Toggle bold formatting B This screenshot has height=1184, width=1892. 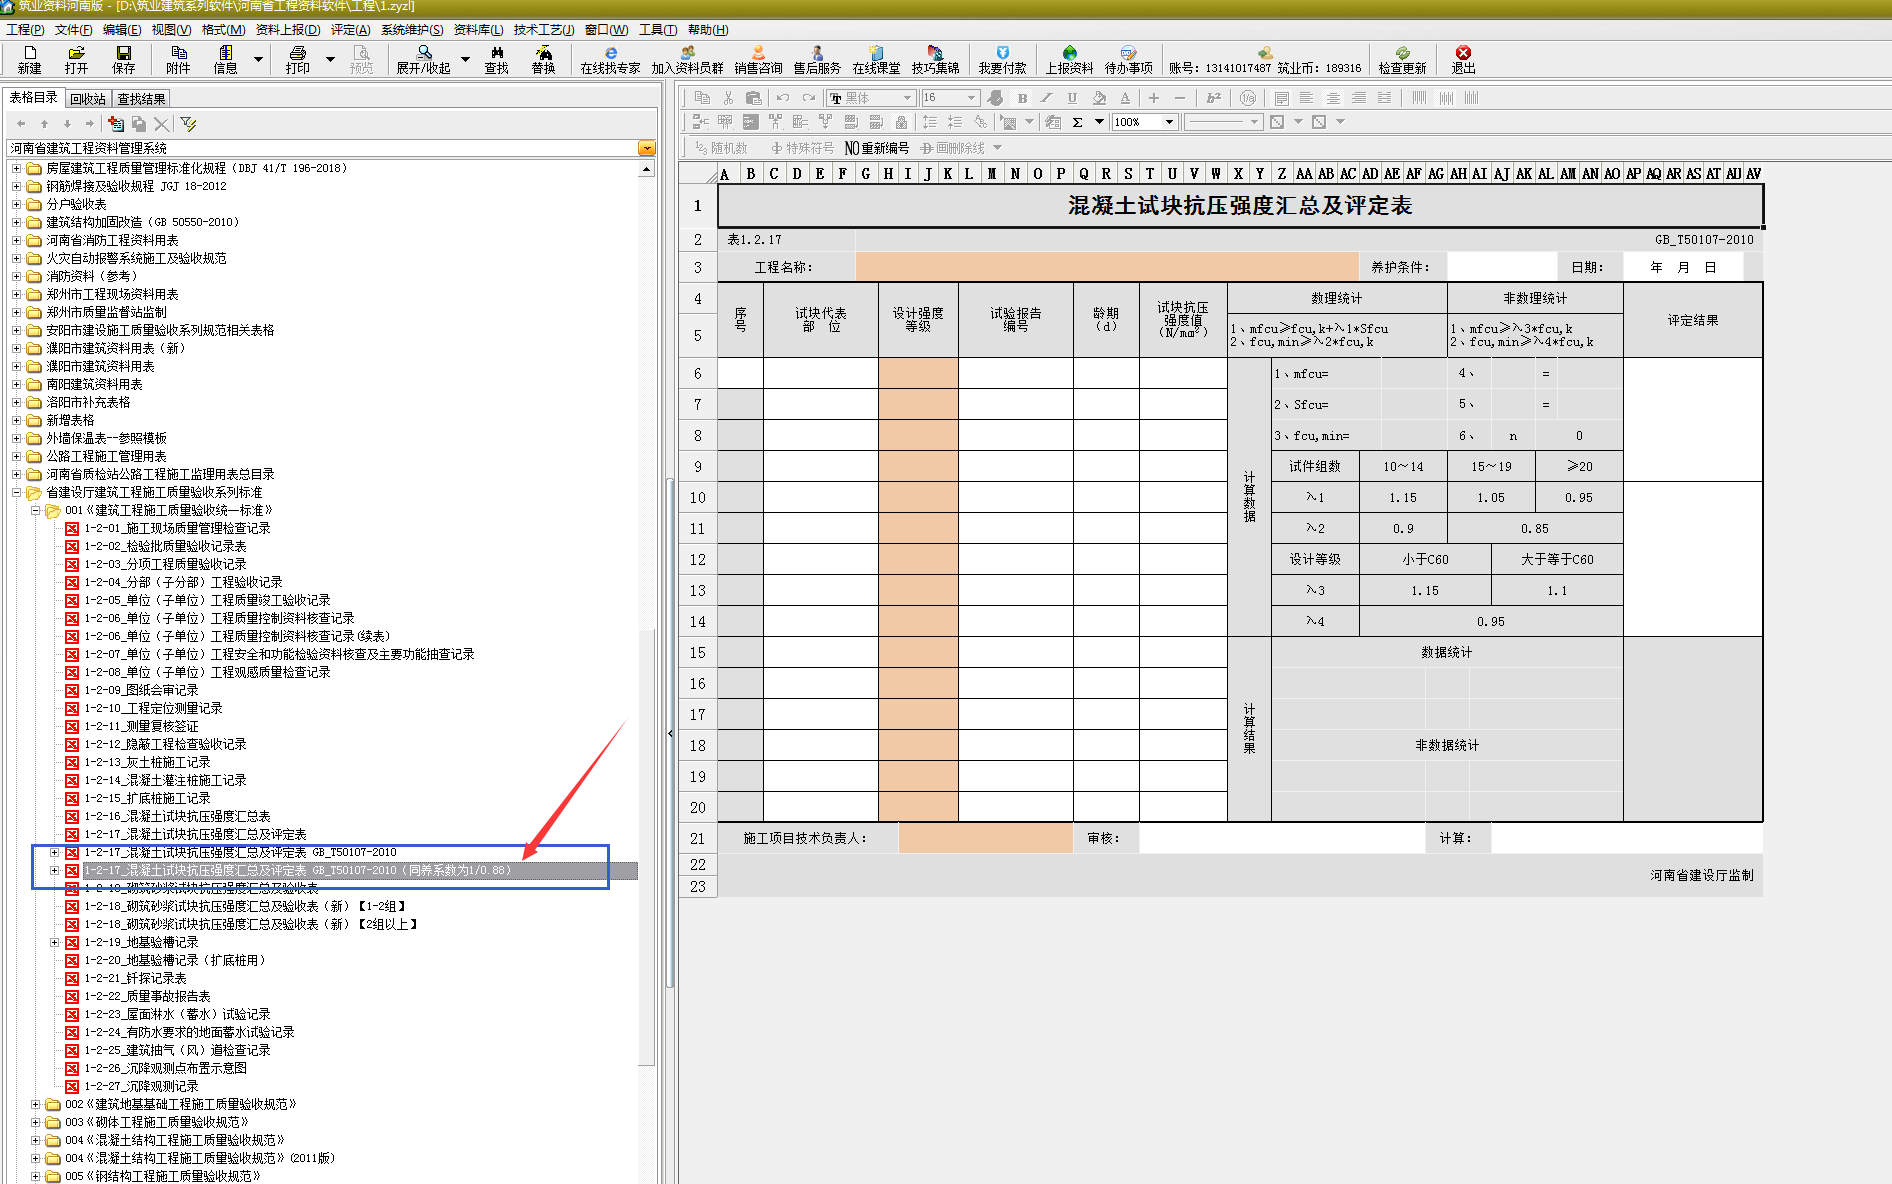click(1022, 98)
